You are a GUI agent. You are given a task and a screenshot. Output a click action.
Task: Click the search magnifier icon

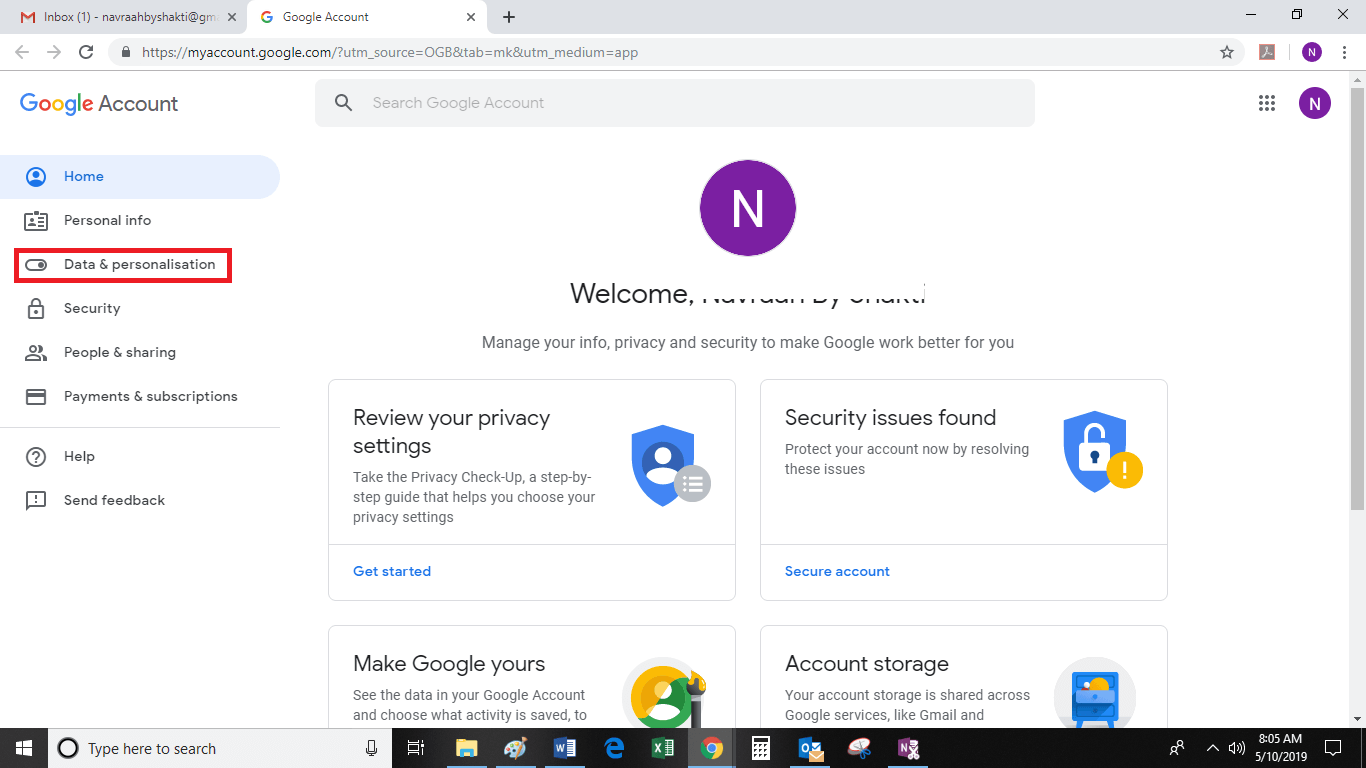(x=344, y=103)
